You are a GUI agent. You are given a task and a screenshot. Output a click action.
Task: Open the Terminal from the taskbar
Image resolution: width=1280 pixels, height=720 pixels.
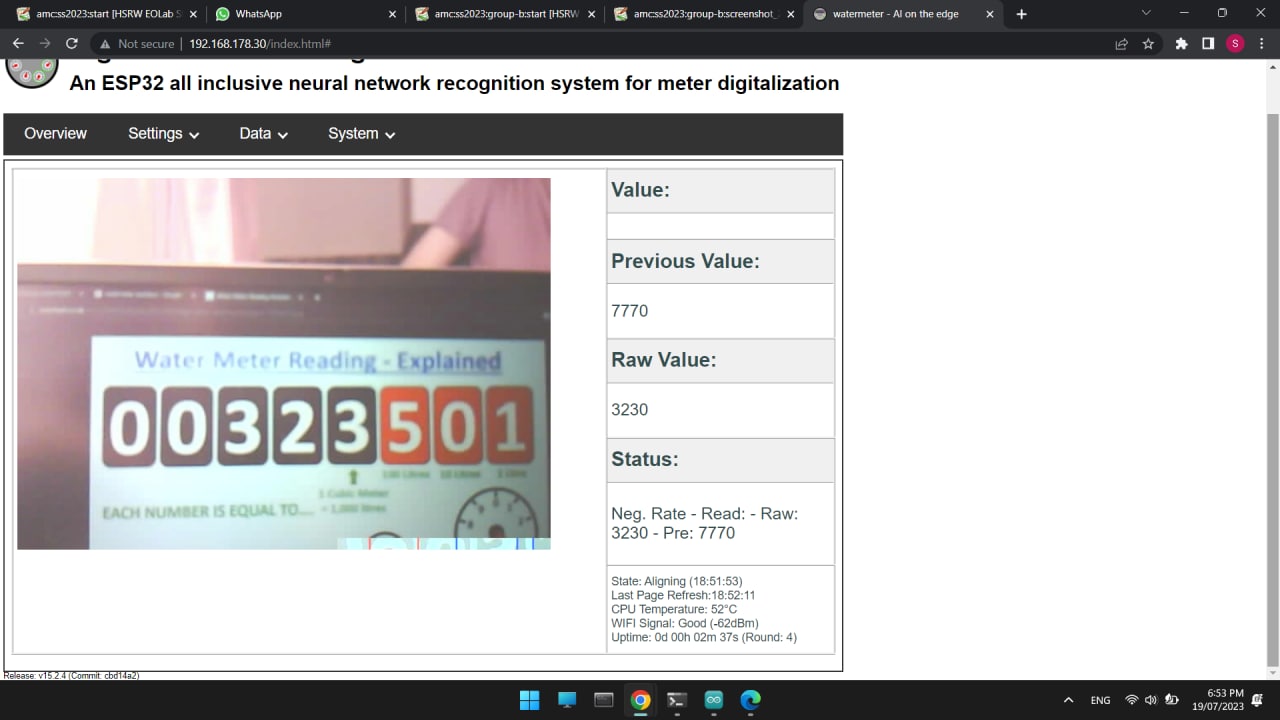click(x=677, y=700)
